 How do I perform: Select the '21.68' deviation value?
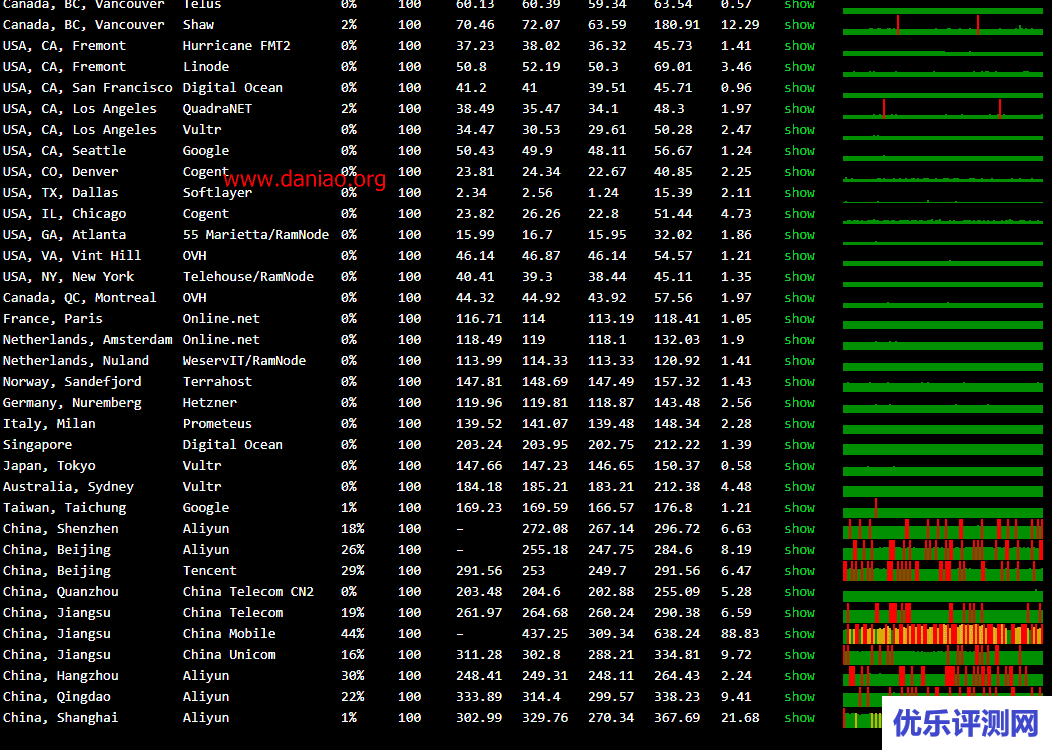click(740, 718)
